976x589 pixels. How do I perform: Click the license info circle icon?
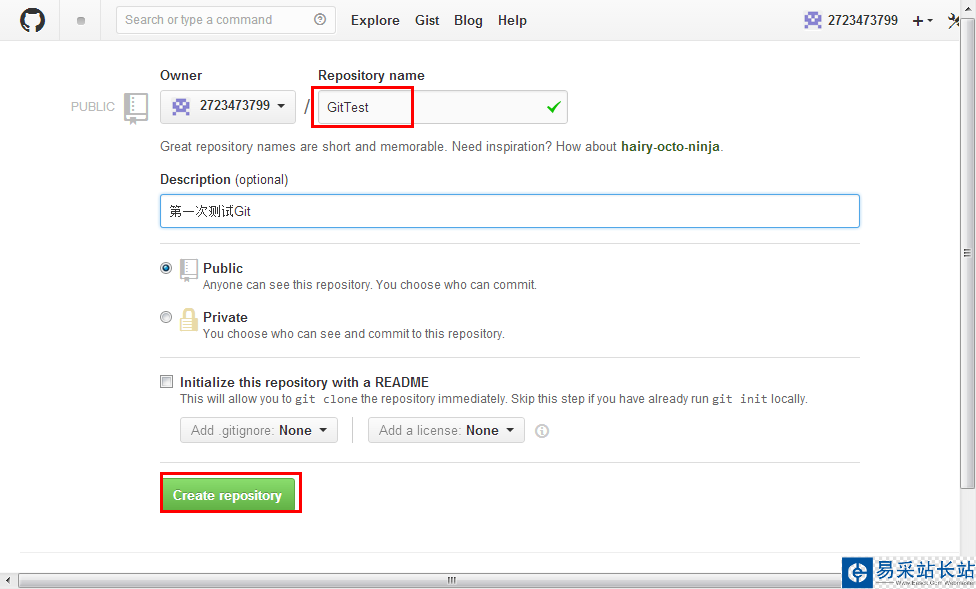pyautogui.click(x=542, y=431)
